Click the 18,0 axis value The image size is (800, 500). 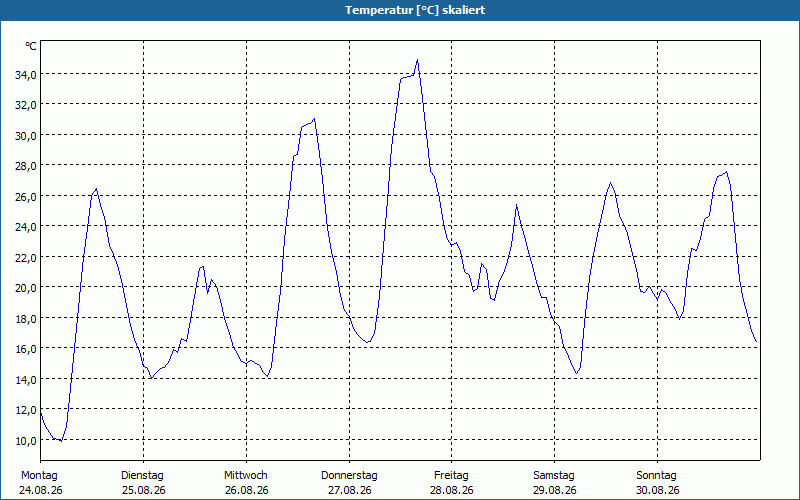26,318
